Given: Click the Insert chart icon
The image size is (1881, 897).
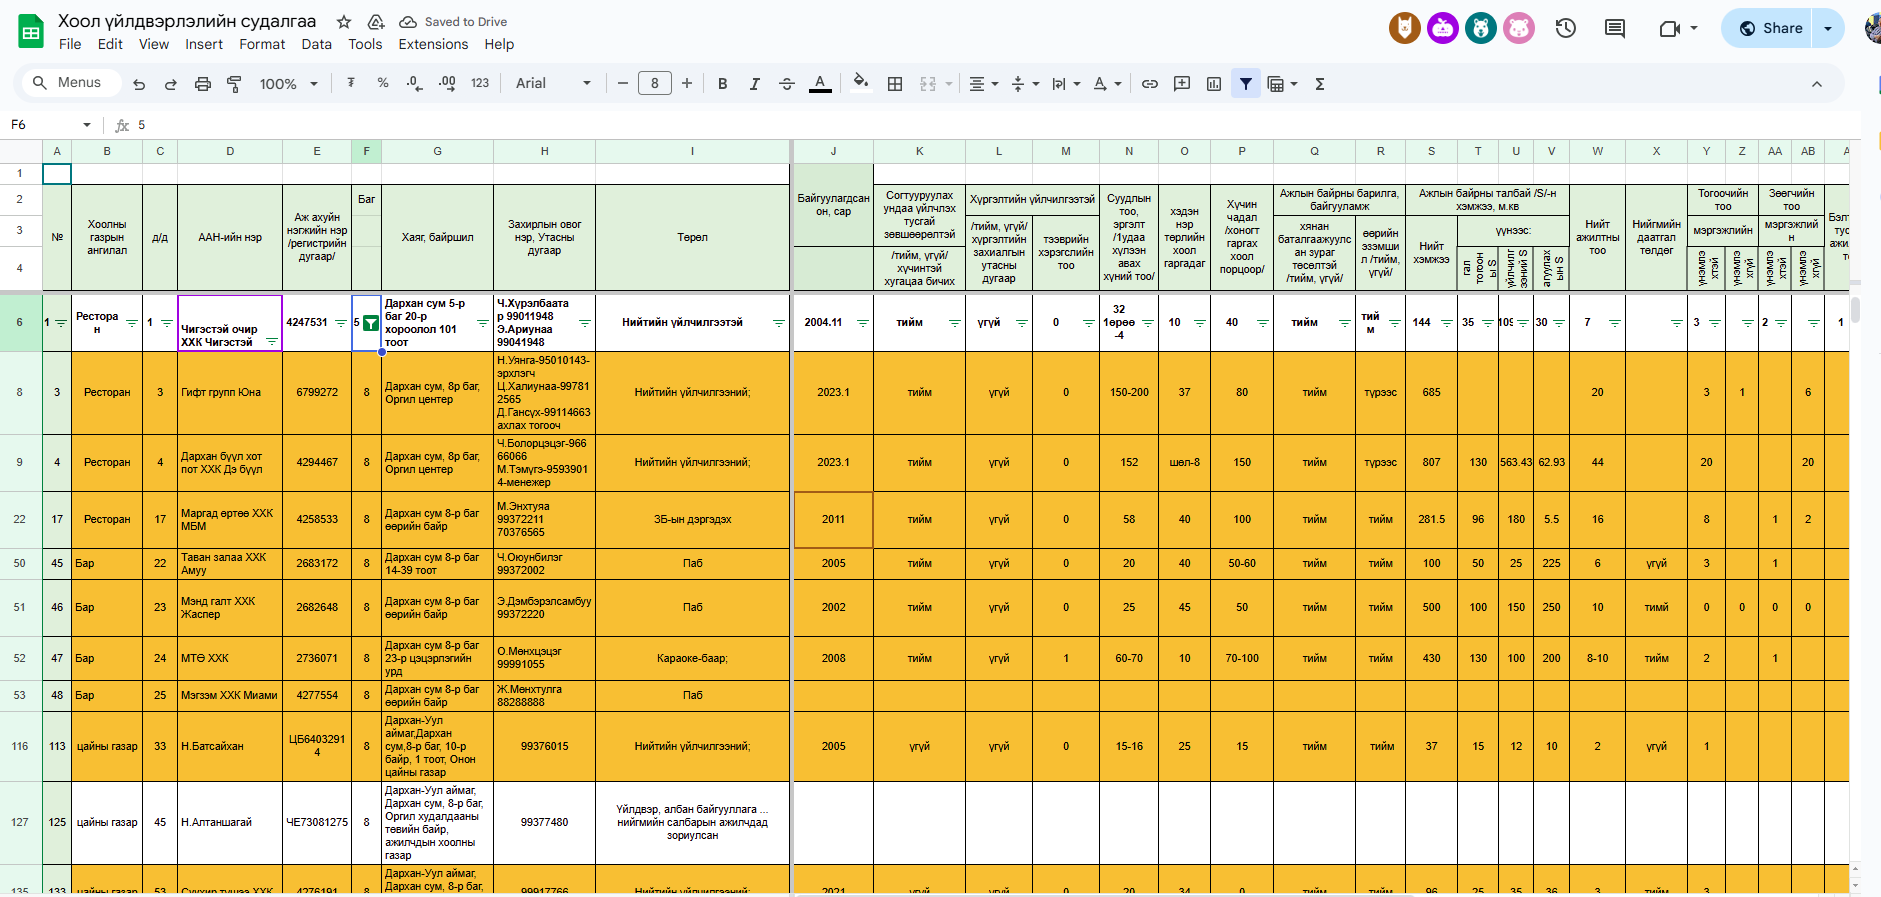Looking at the screenshot, I should 1214,84.
